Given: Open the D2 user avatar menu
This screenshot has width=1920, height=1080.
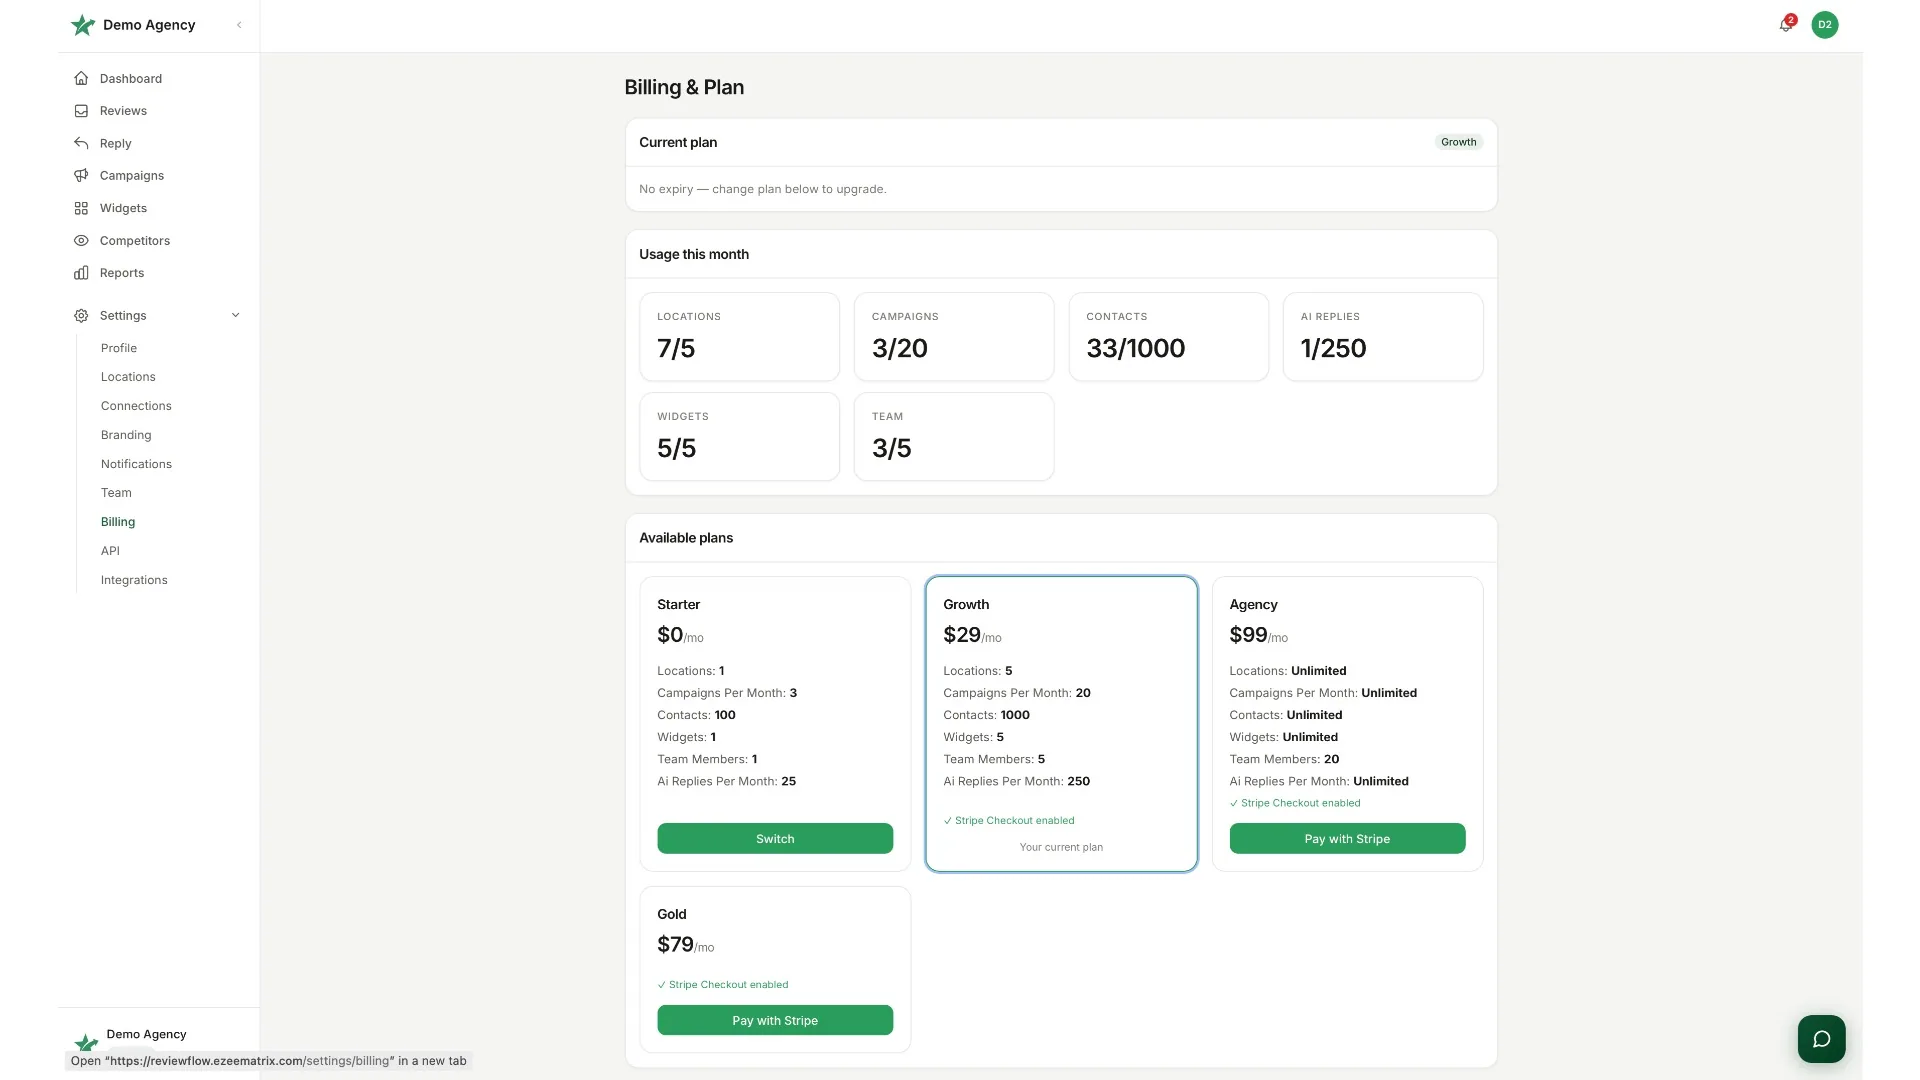Looking at the screenshot, I should [1825, 25].
